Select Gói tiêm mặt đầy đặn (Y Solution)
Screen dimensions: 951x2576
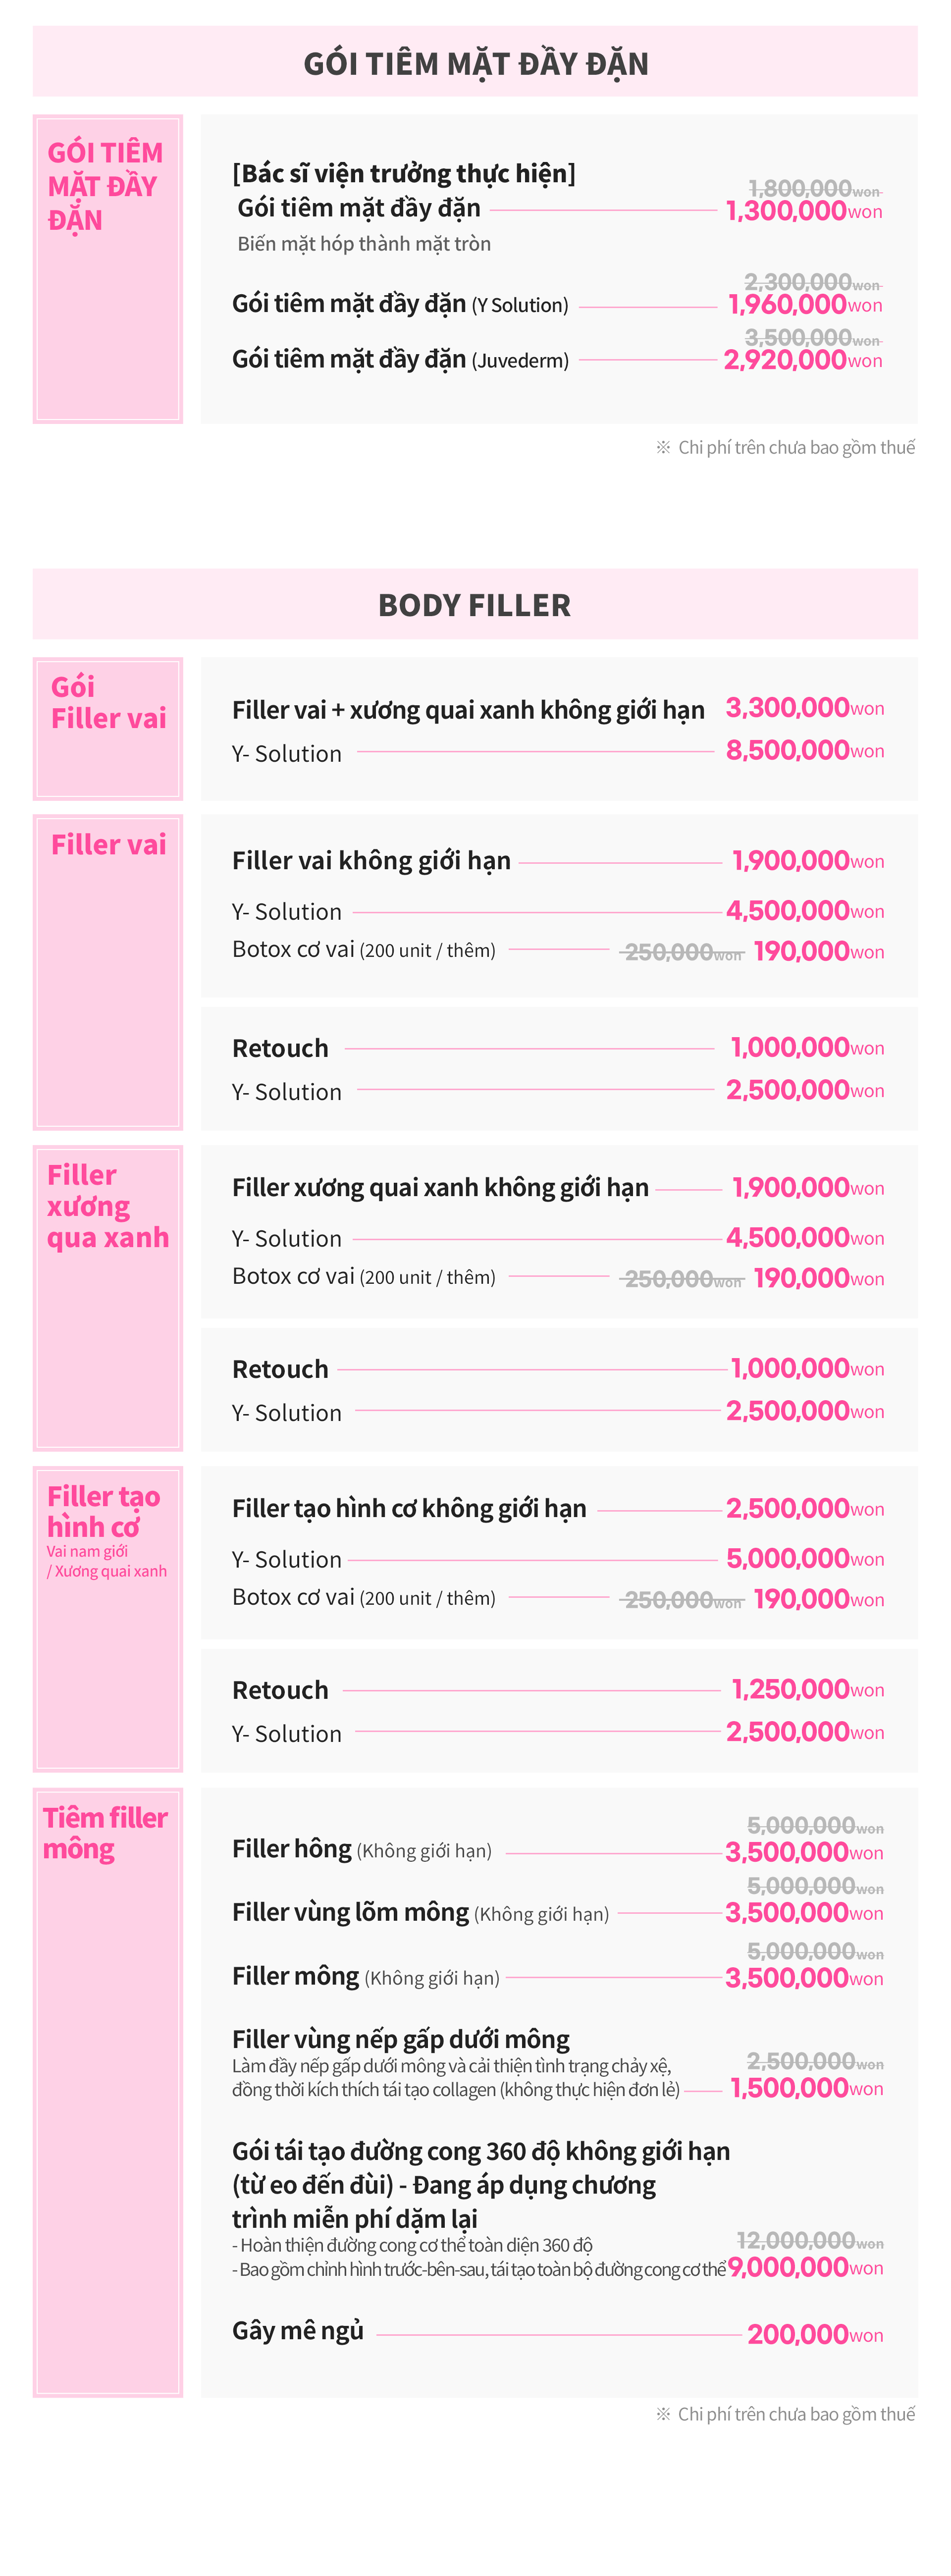(400, 304)
